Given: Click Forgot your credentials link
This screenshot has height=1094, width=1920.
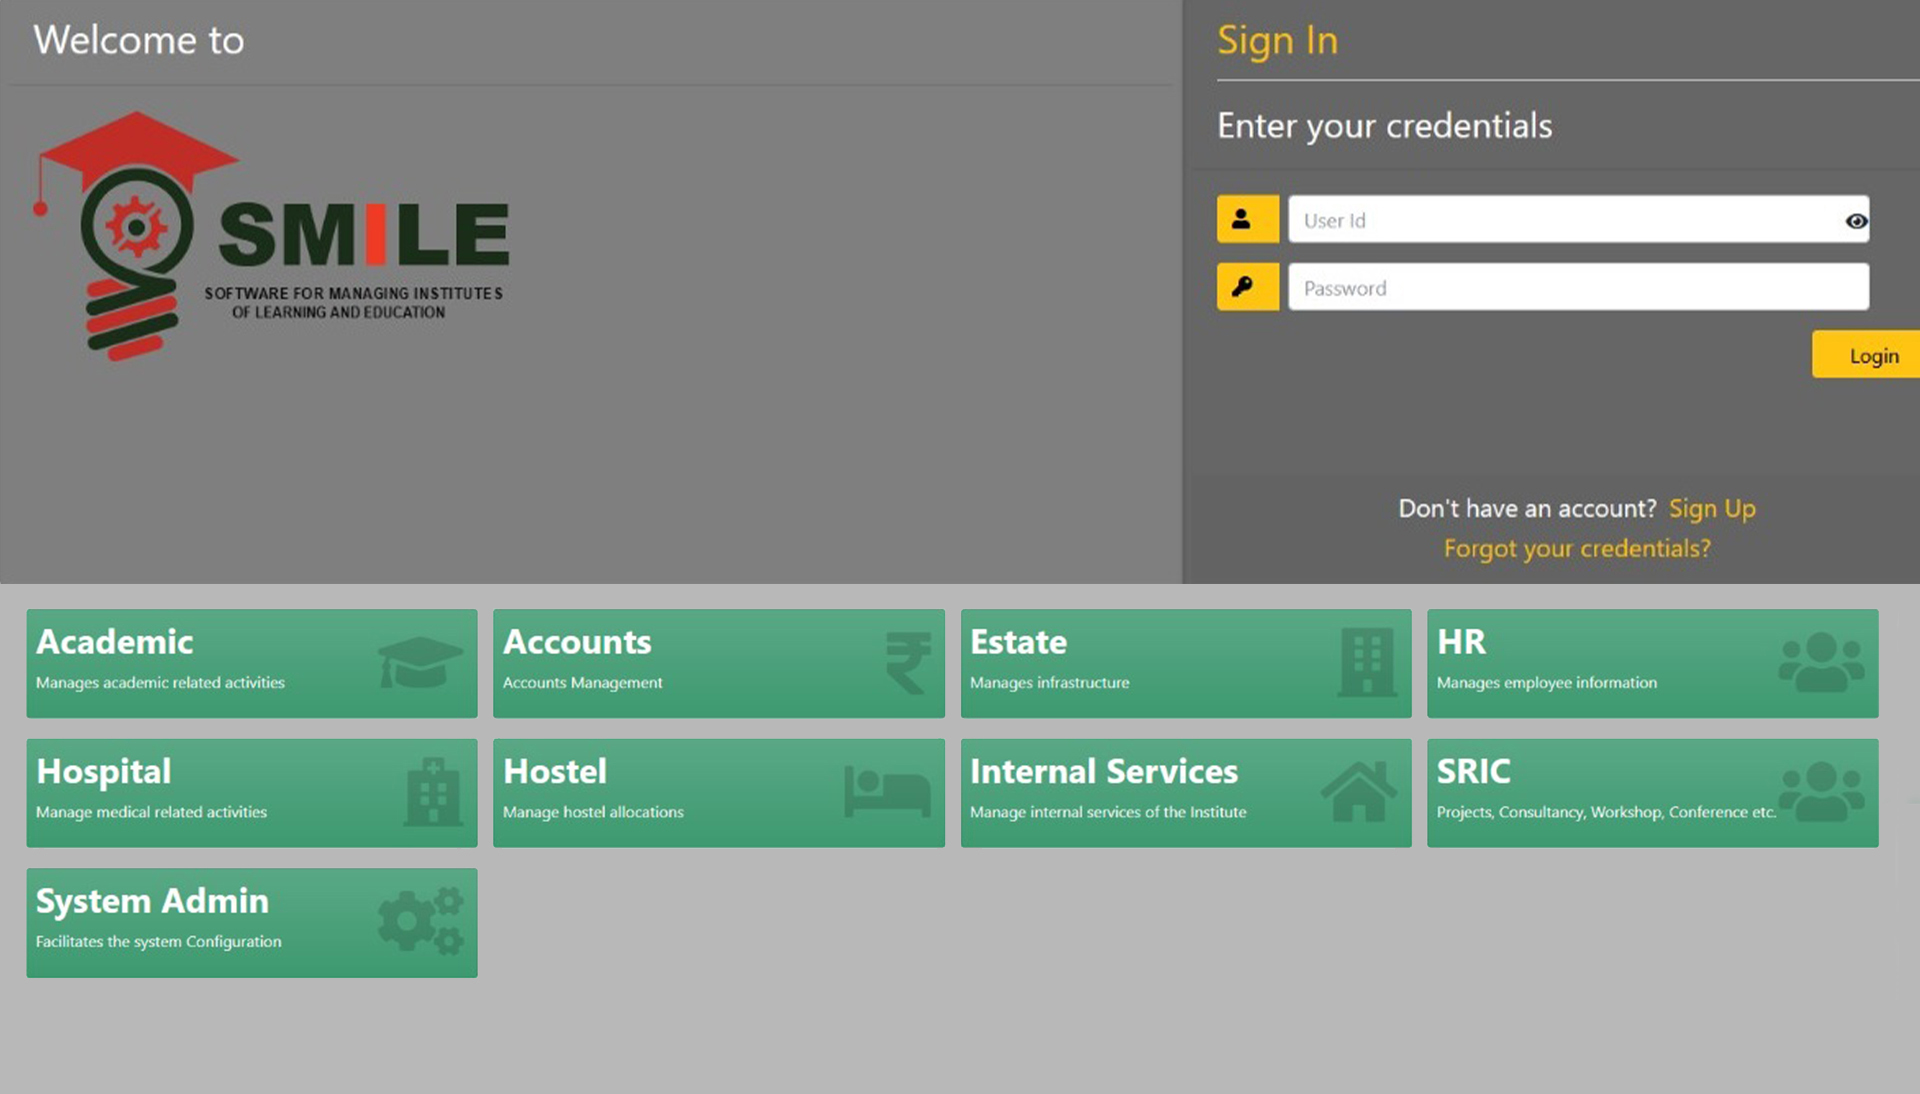Looking at the screenshot, I should pos(1577,548).
